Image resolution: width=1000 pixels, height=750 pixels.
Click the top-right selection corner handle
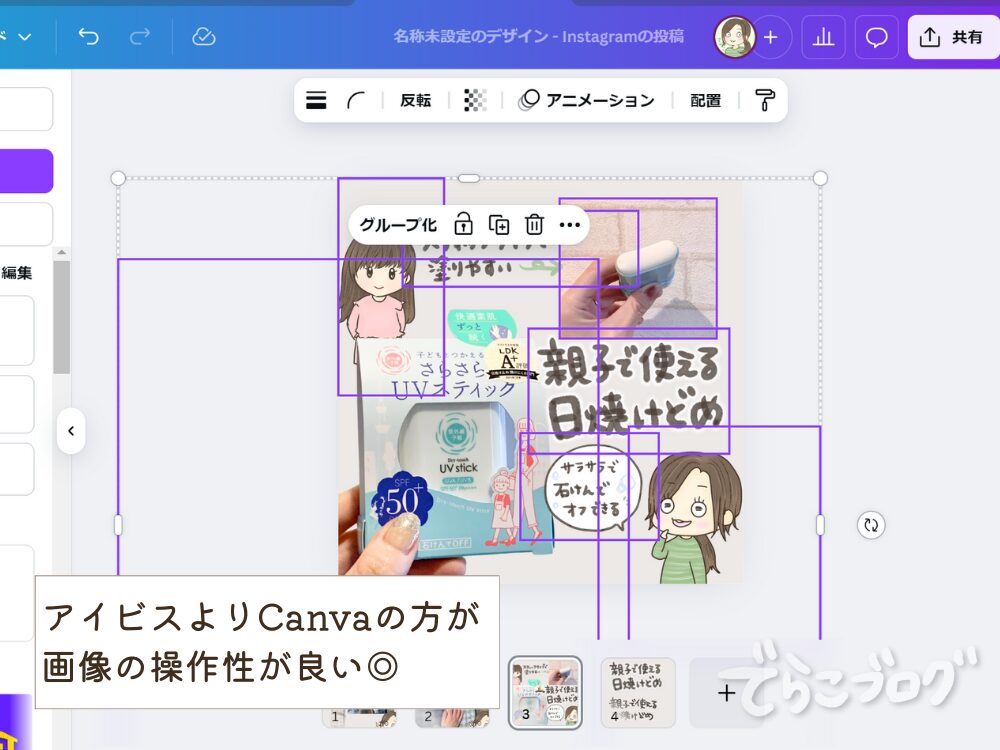pyautogui.click(x=820, y=178)
